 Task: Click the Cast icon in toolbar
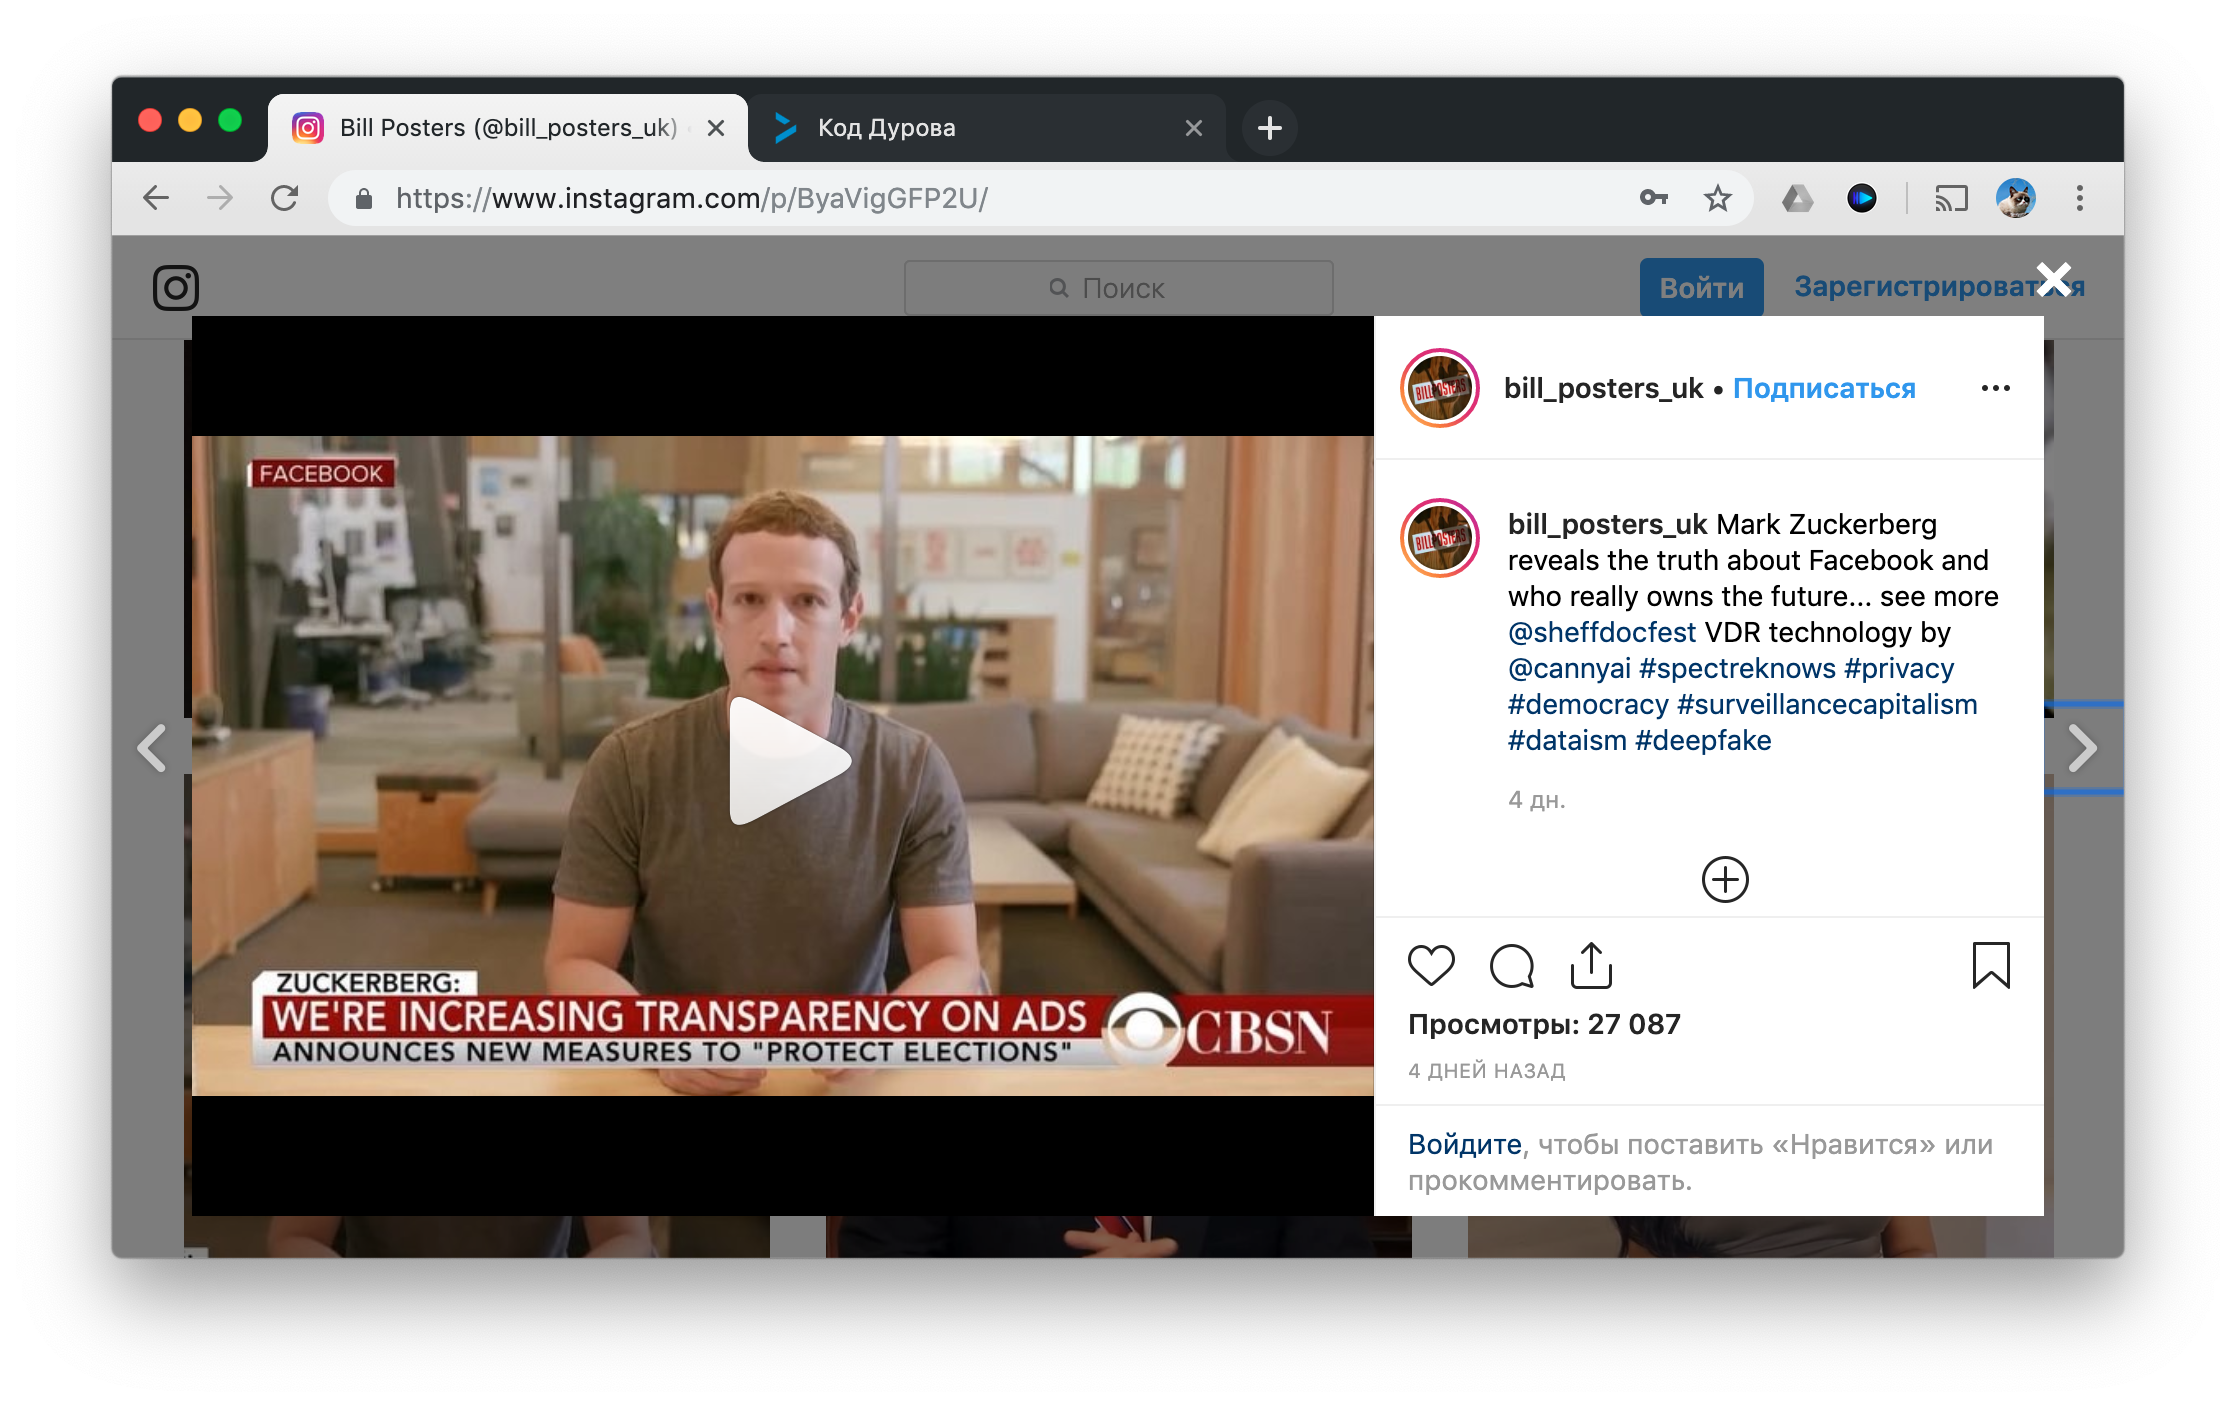click(1950, 198)
